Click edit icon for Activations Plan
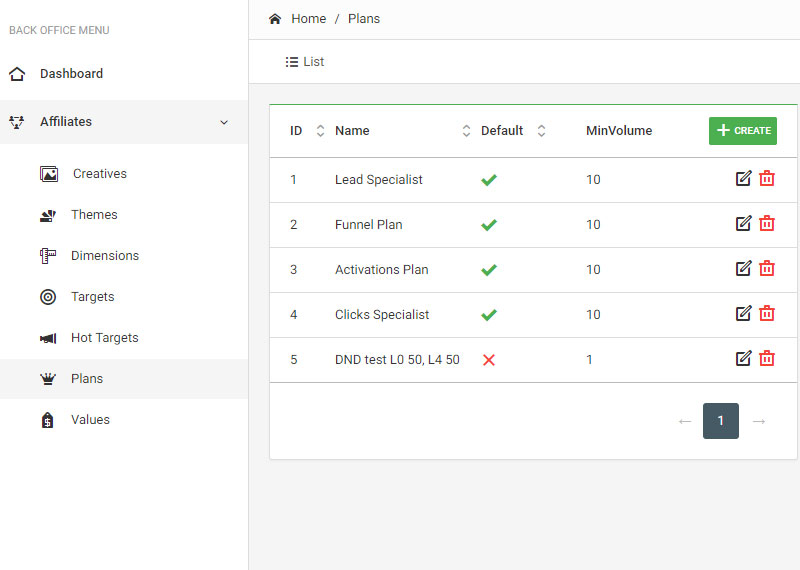 (x=743, y=269)
